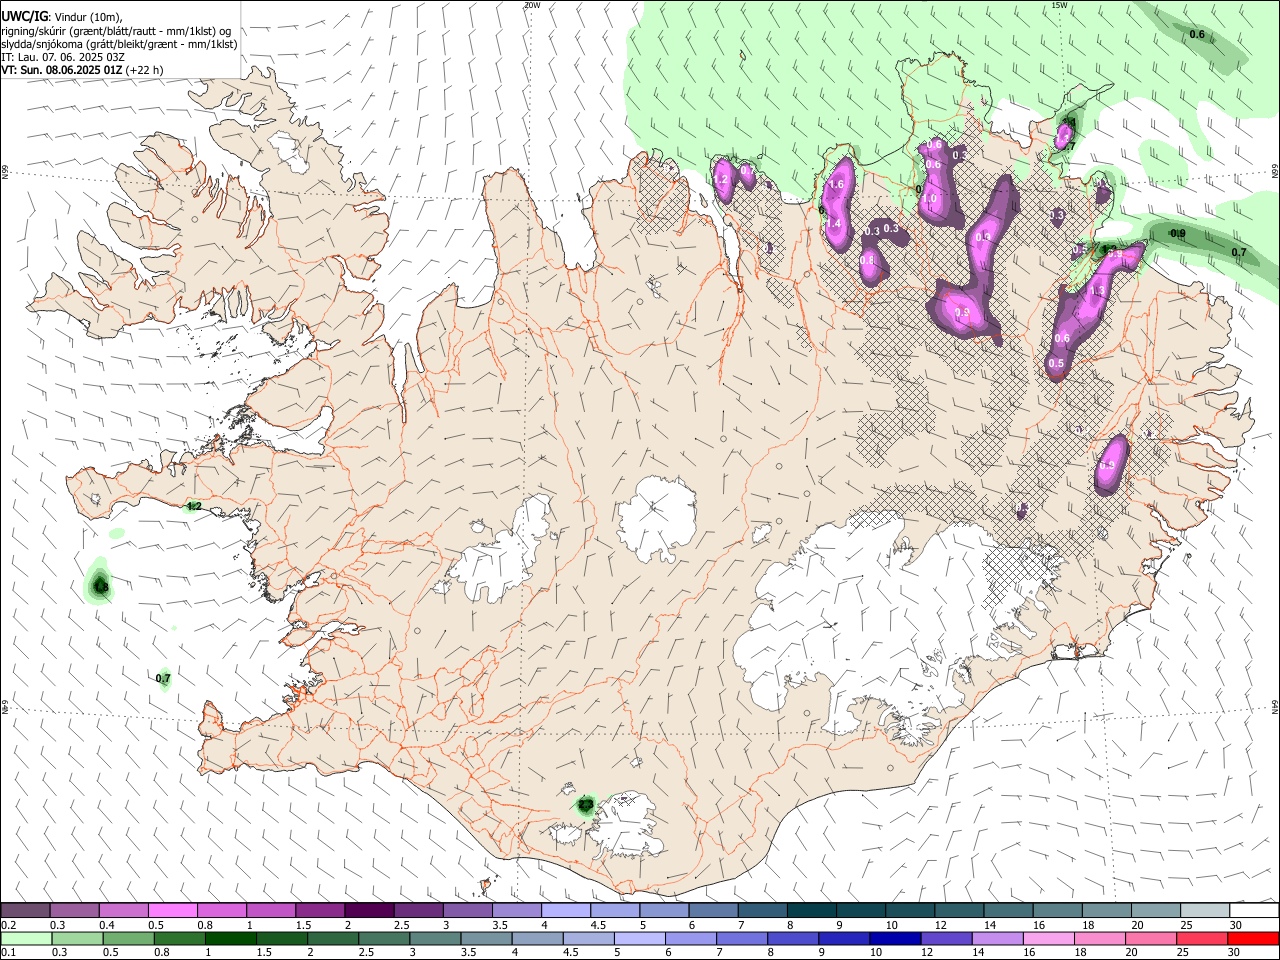Click the dark green rain cell beside southern glacier
This screenshot has height=960, width=1280.
pos(586,804)
